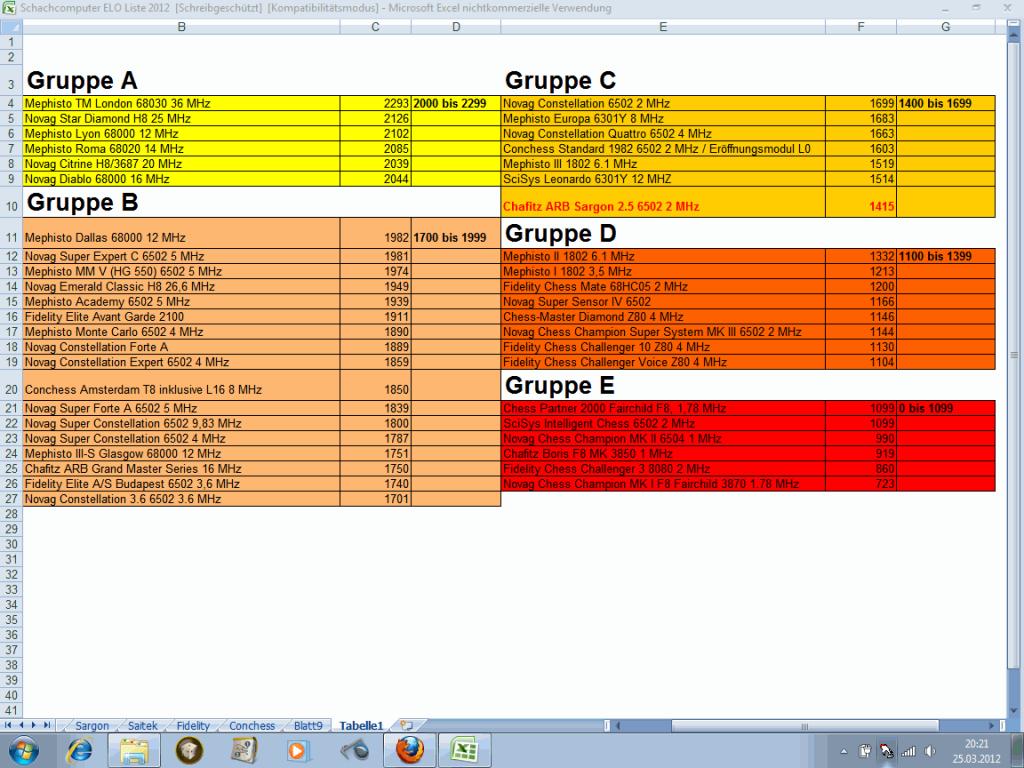Go to the previous sheet tab

point(21,726)
